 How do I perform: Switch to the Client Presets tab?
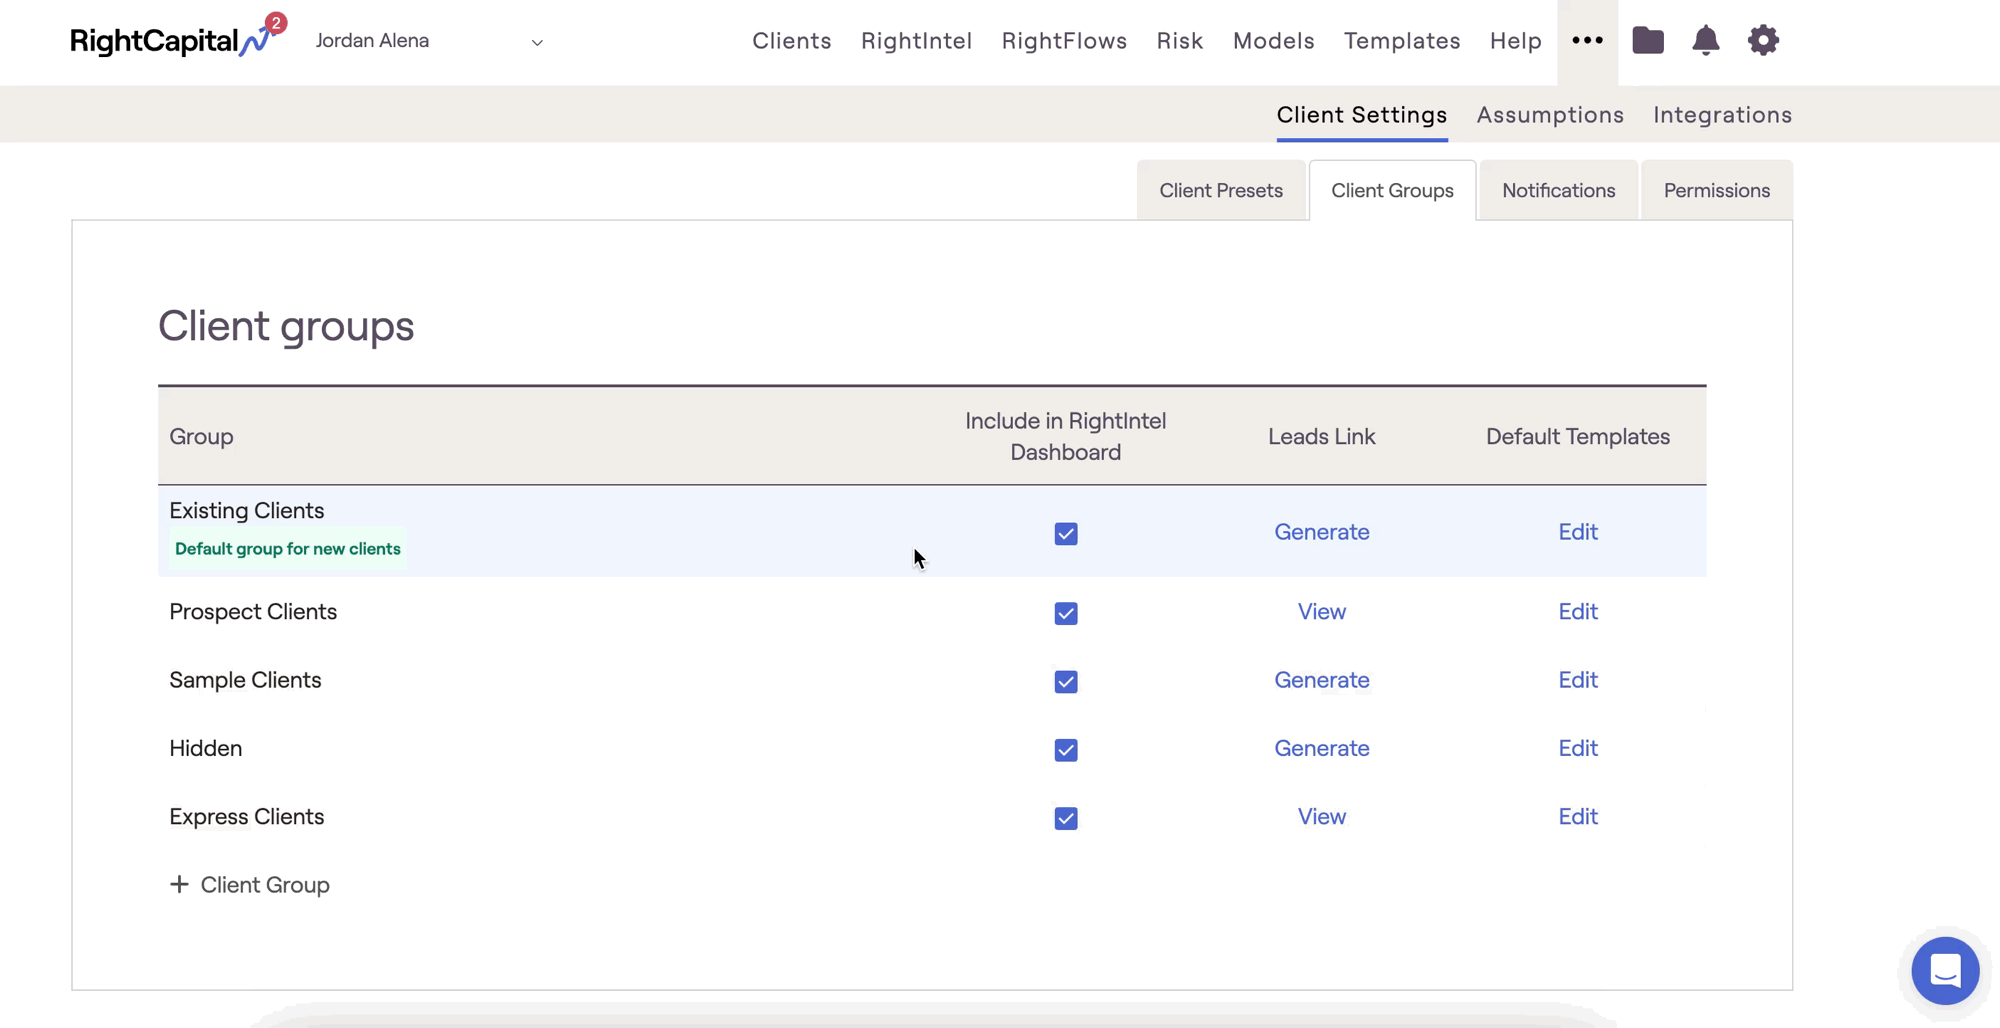click(1220, 190)
